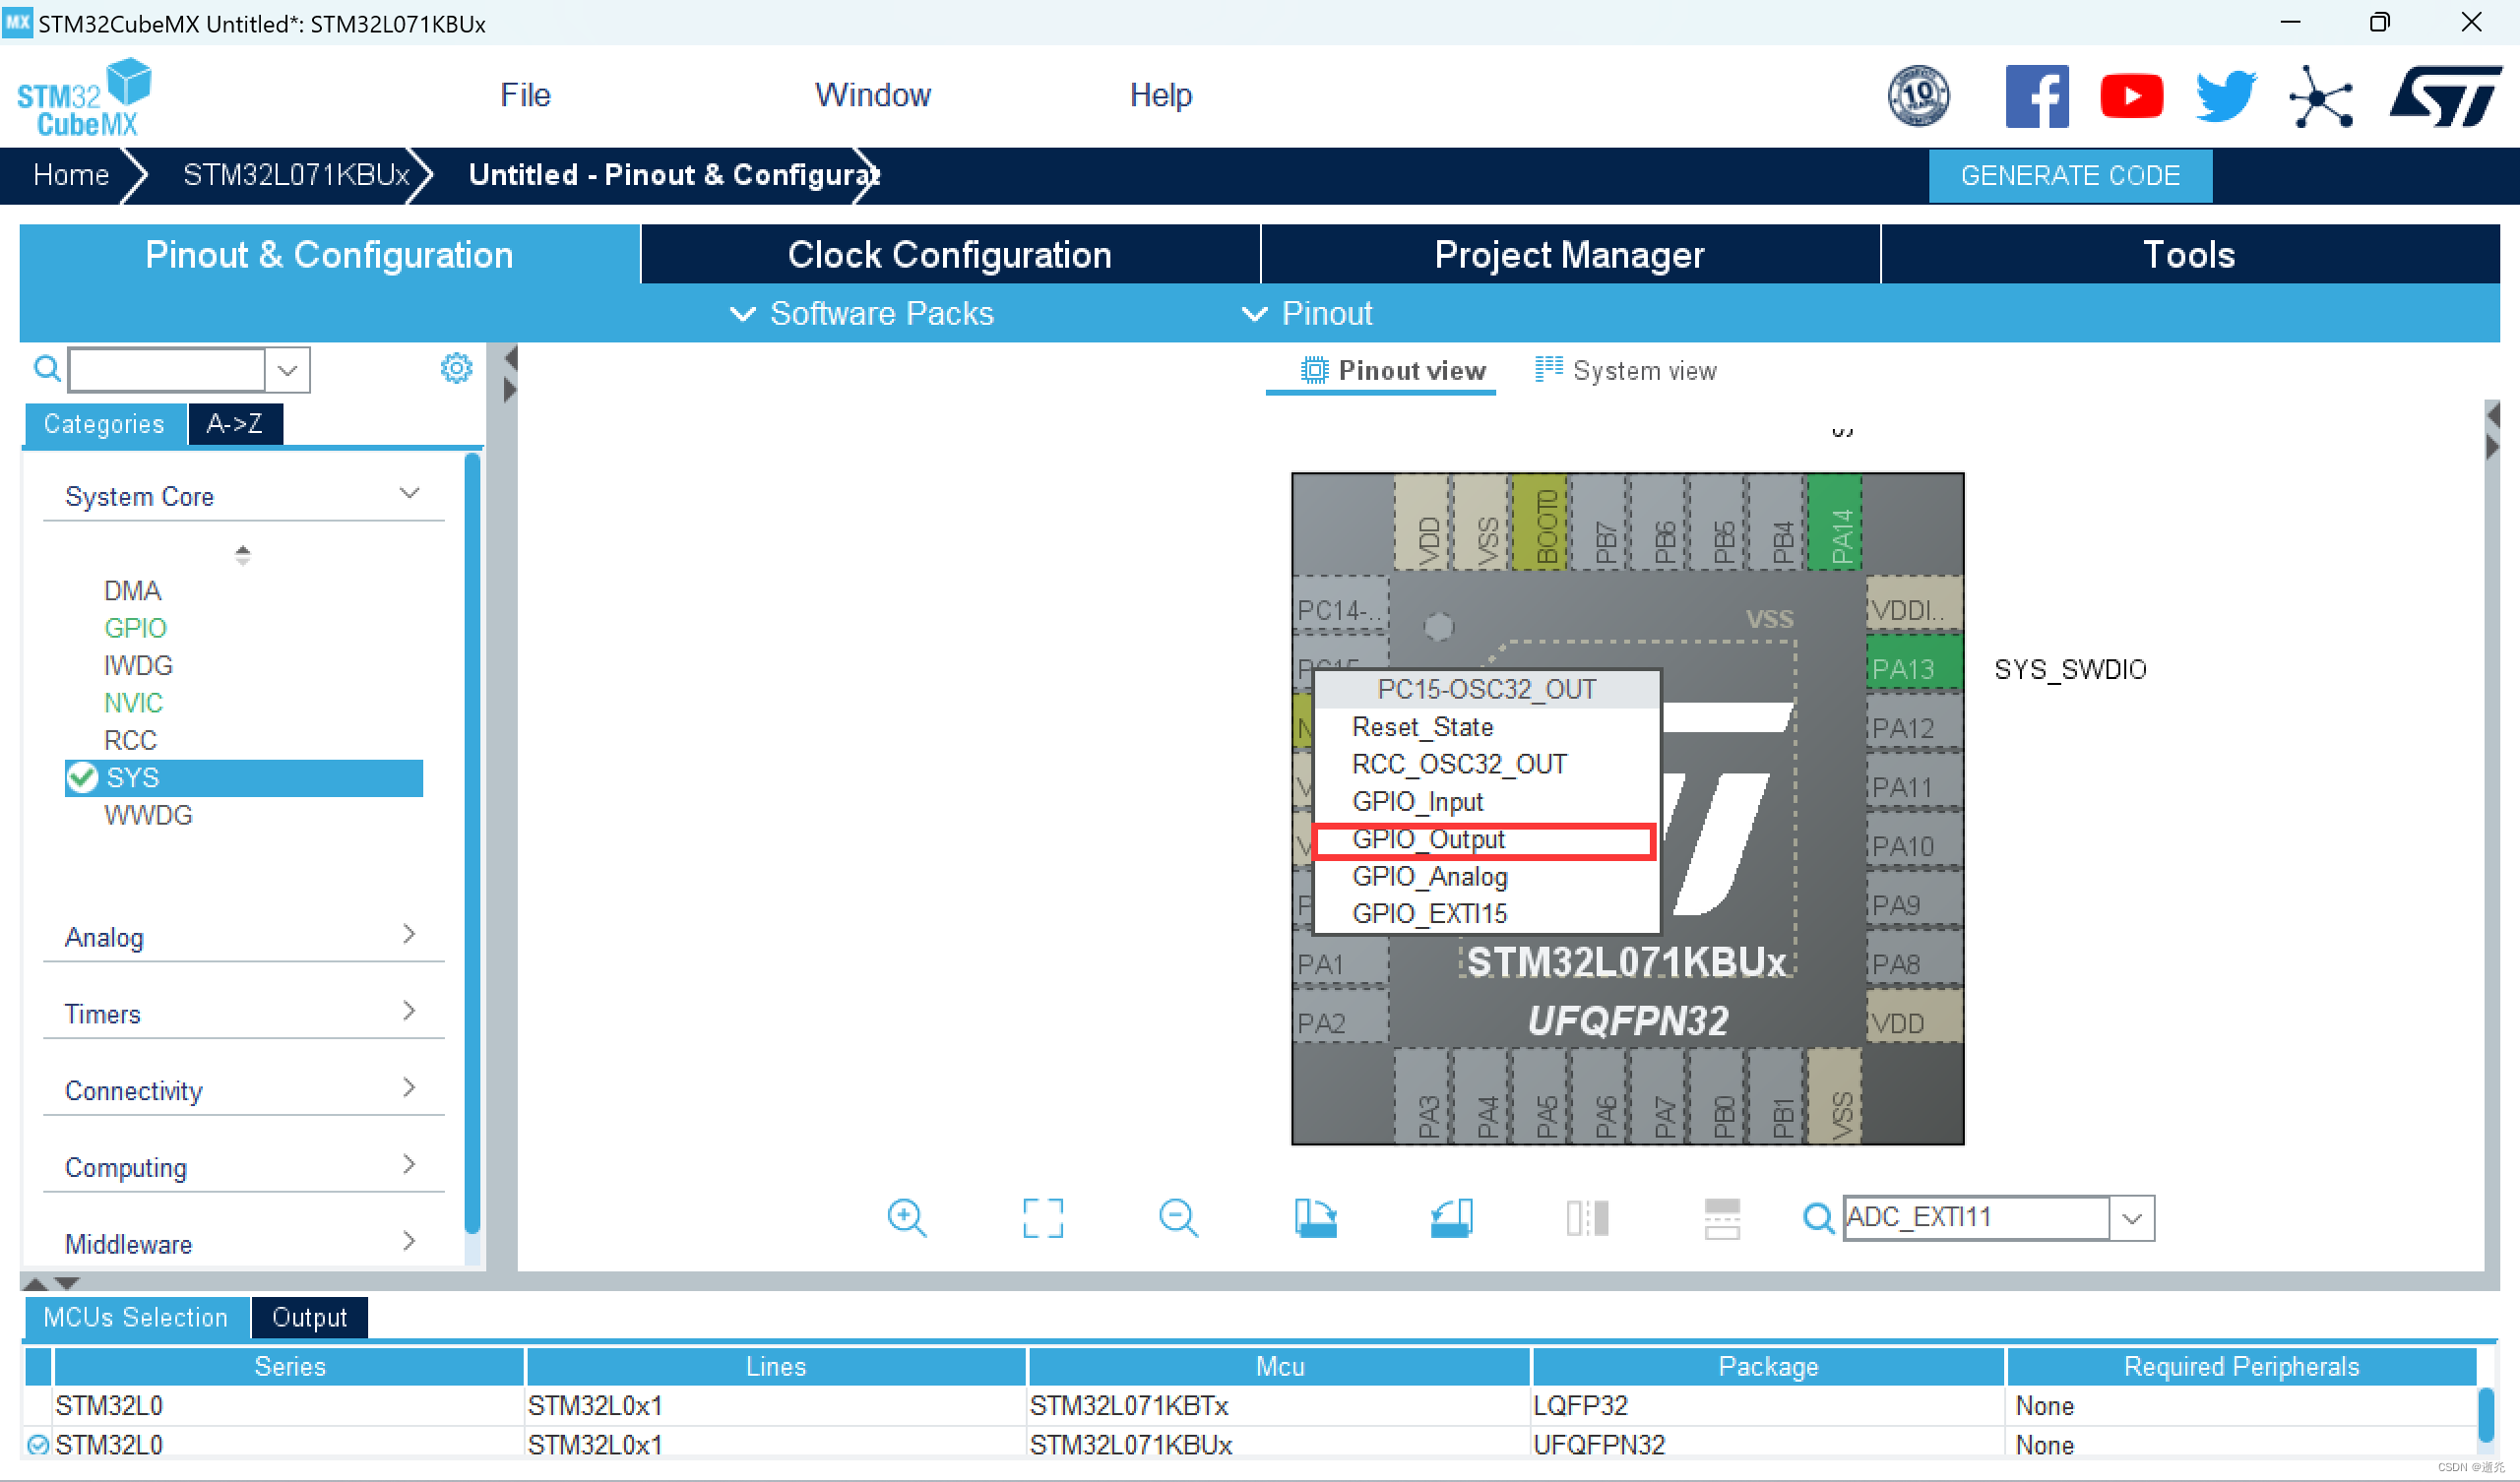Rotate the chip counter-clockwise
2520x1482 pixels.
pos(1451,1217)
